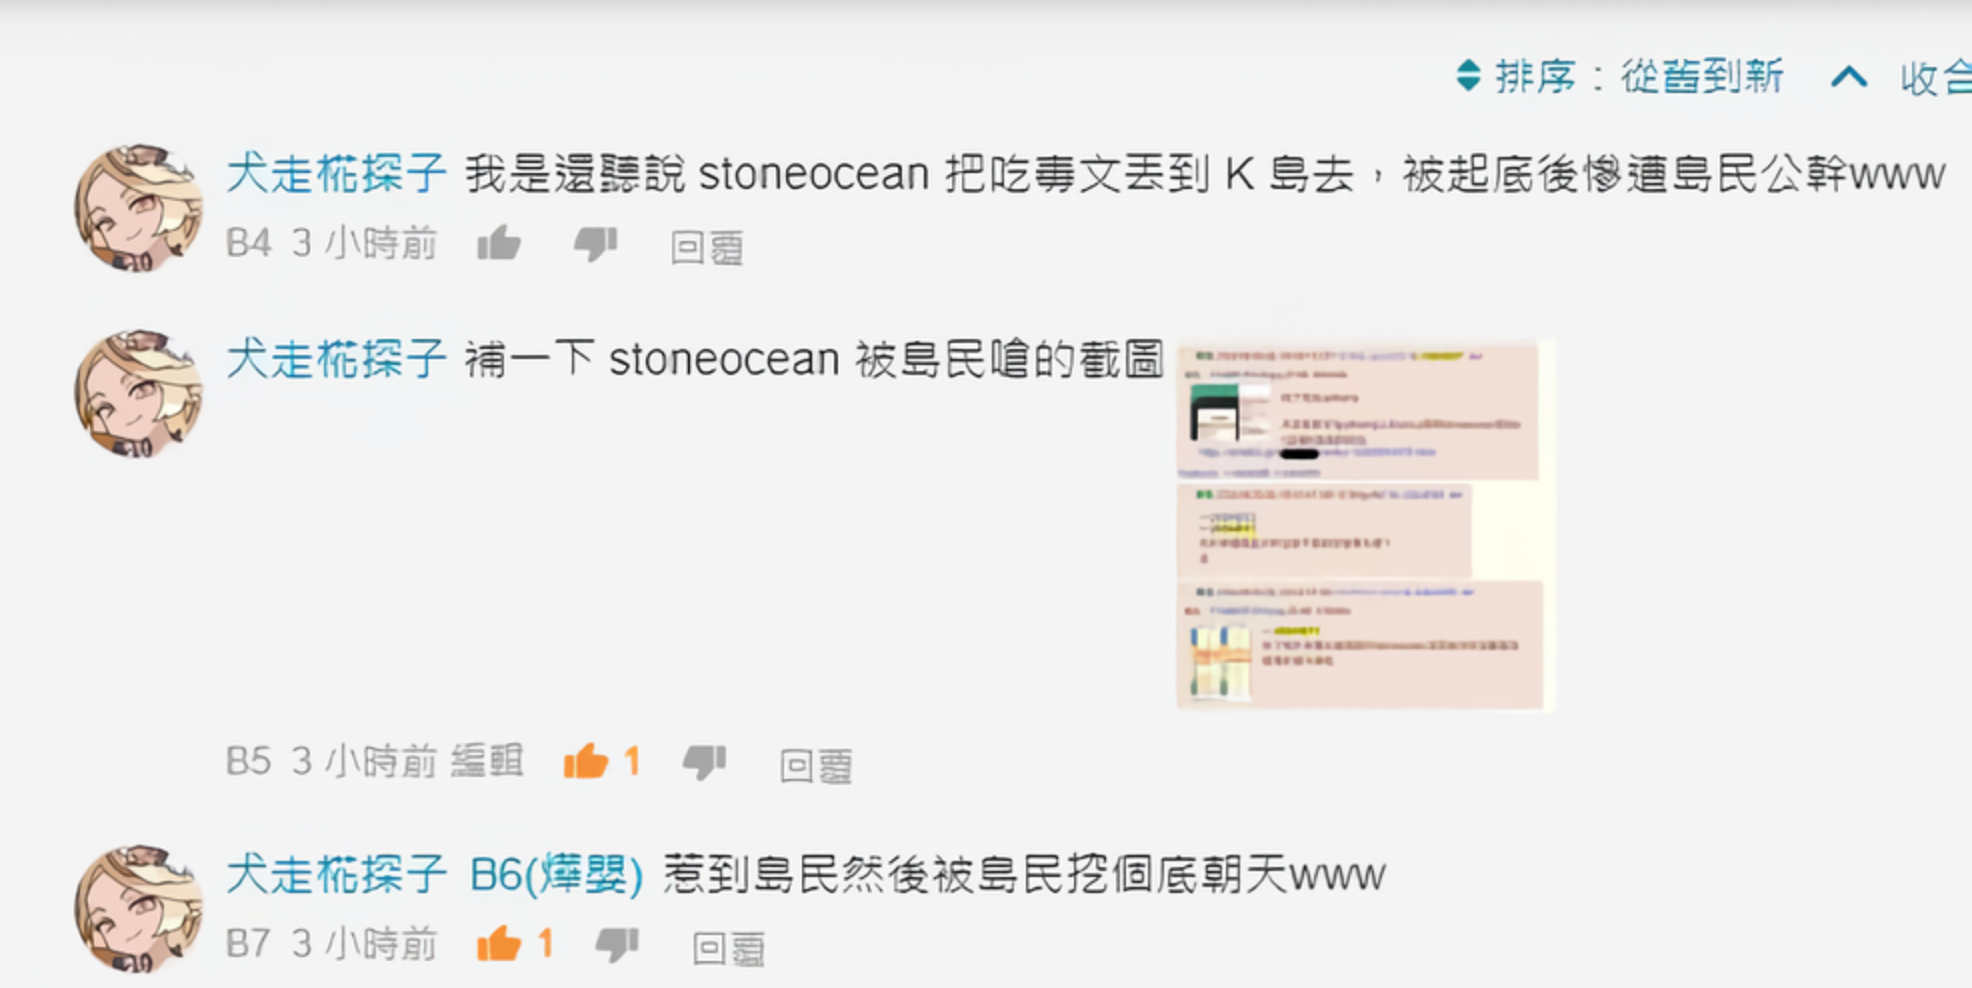Screen dimensions: 1972x988
Task: Toggle the orange thumbs up on B7
Action: (x=499, y=944)
